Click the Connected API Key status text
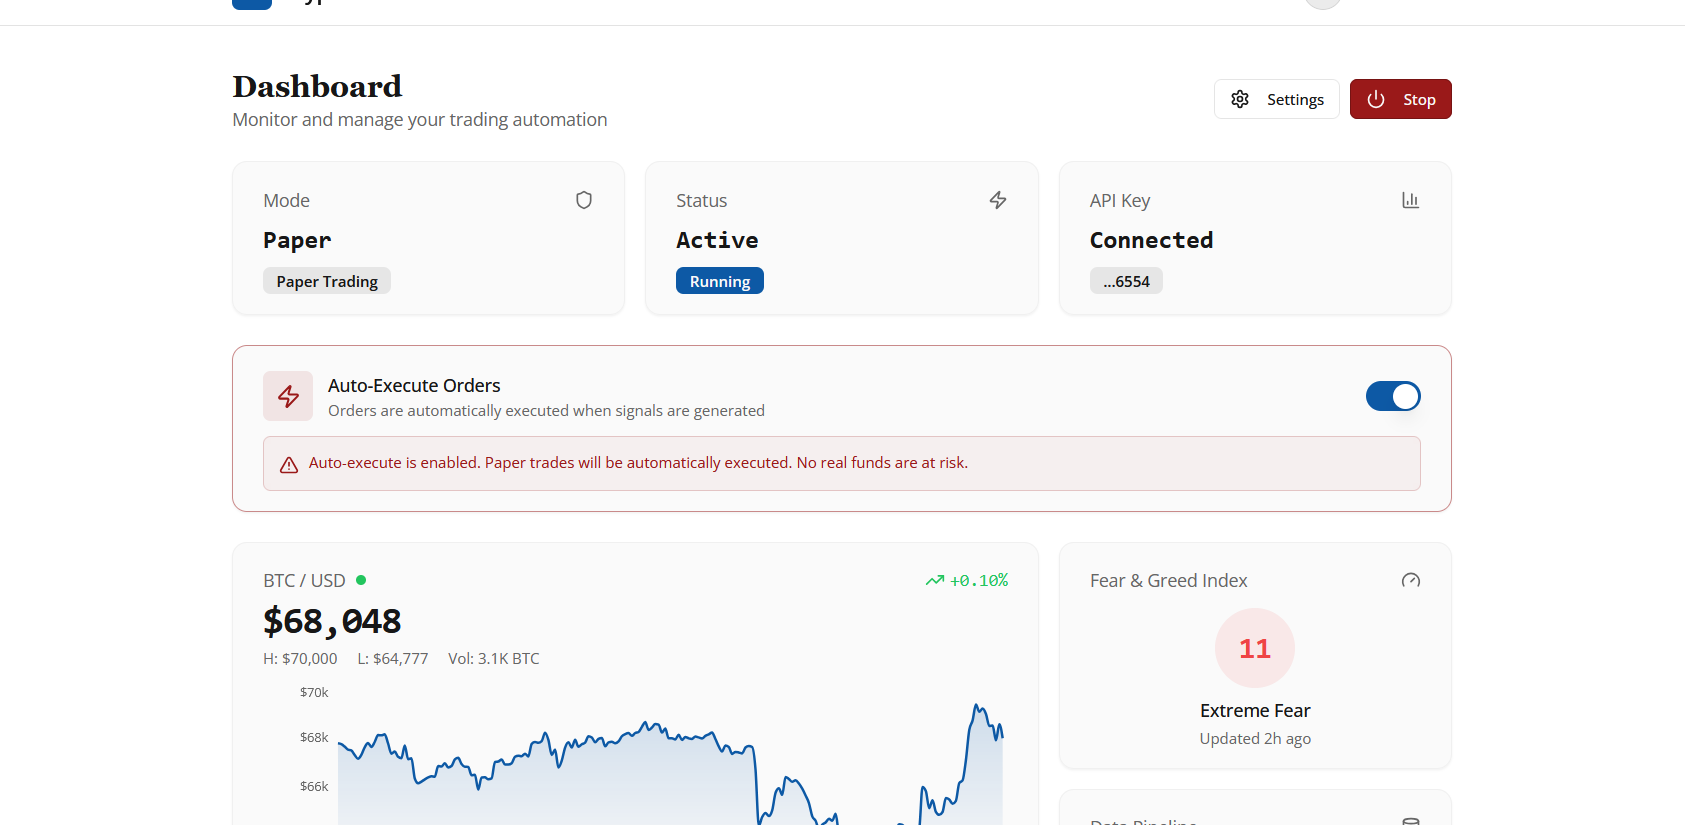 1151,240
